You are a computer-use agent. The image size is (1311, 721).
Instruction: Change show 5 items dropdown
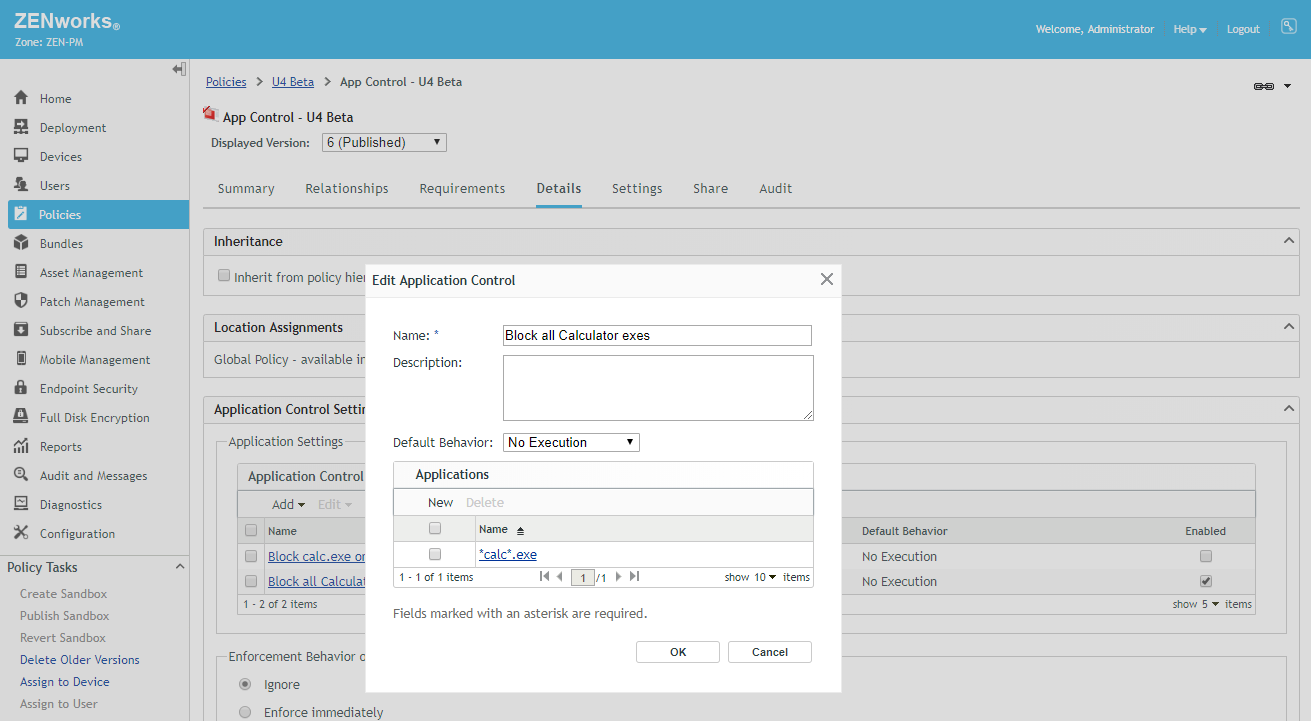(1211, 604)
